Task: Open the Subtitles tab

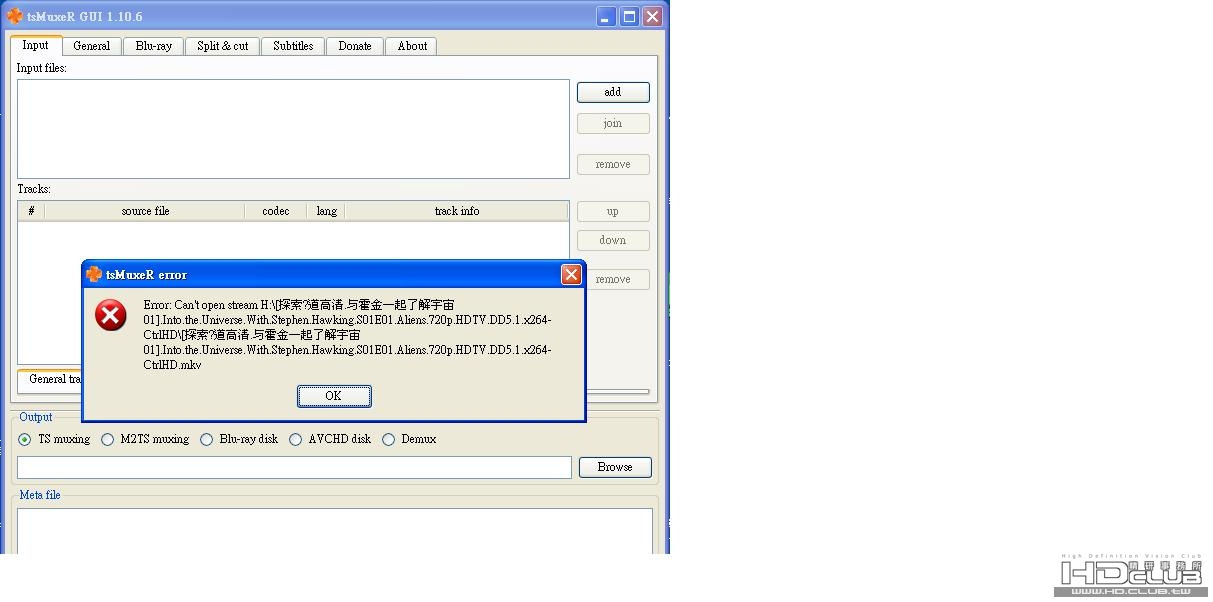Action: pos(293,46)
